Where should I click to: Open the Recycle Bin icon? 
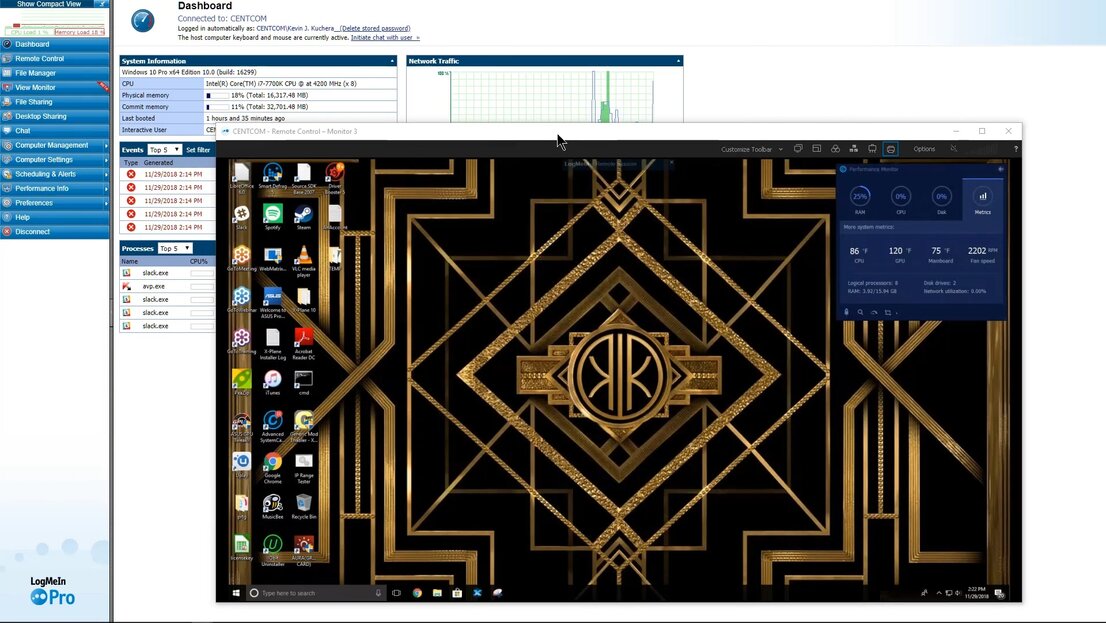coord(304,504)
